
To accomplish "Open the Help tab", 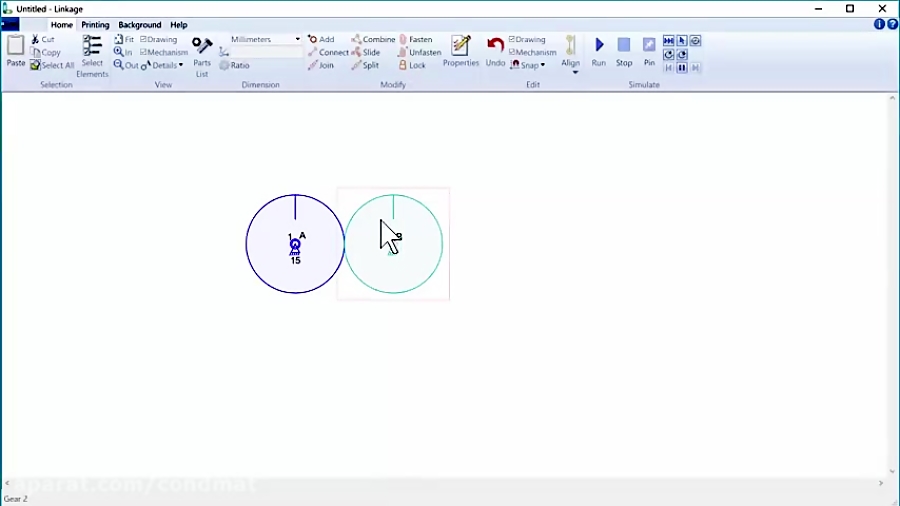I will [x=179, y=25].
